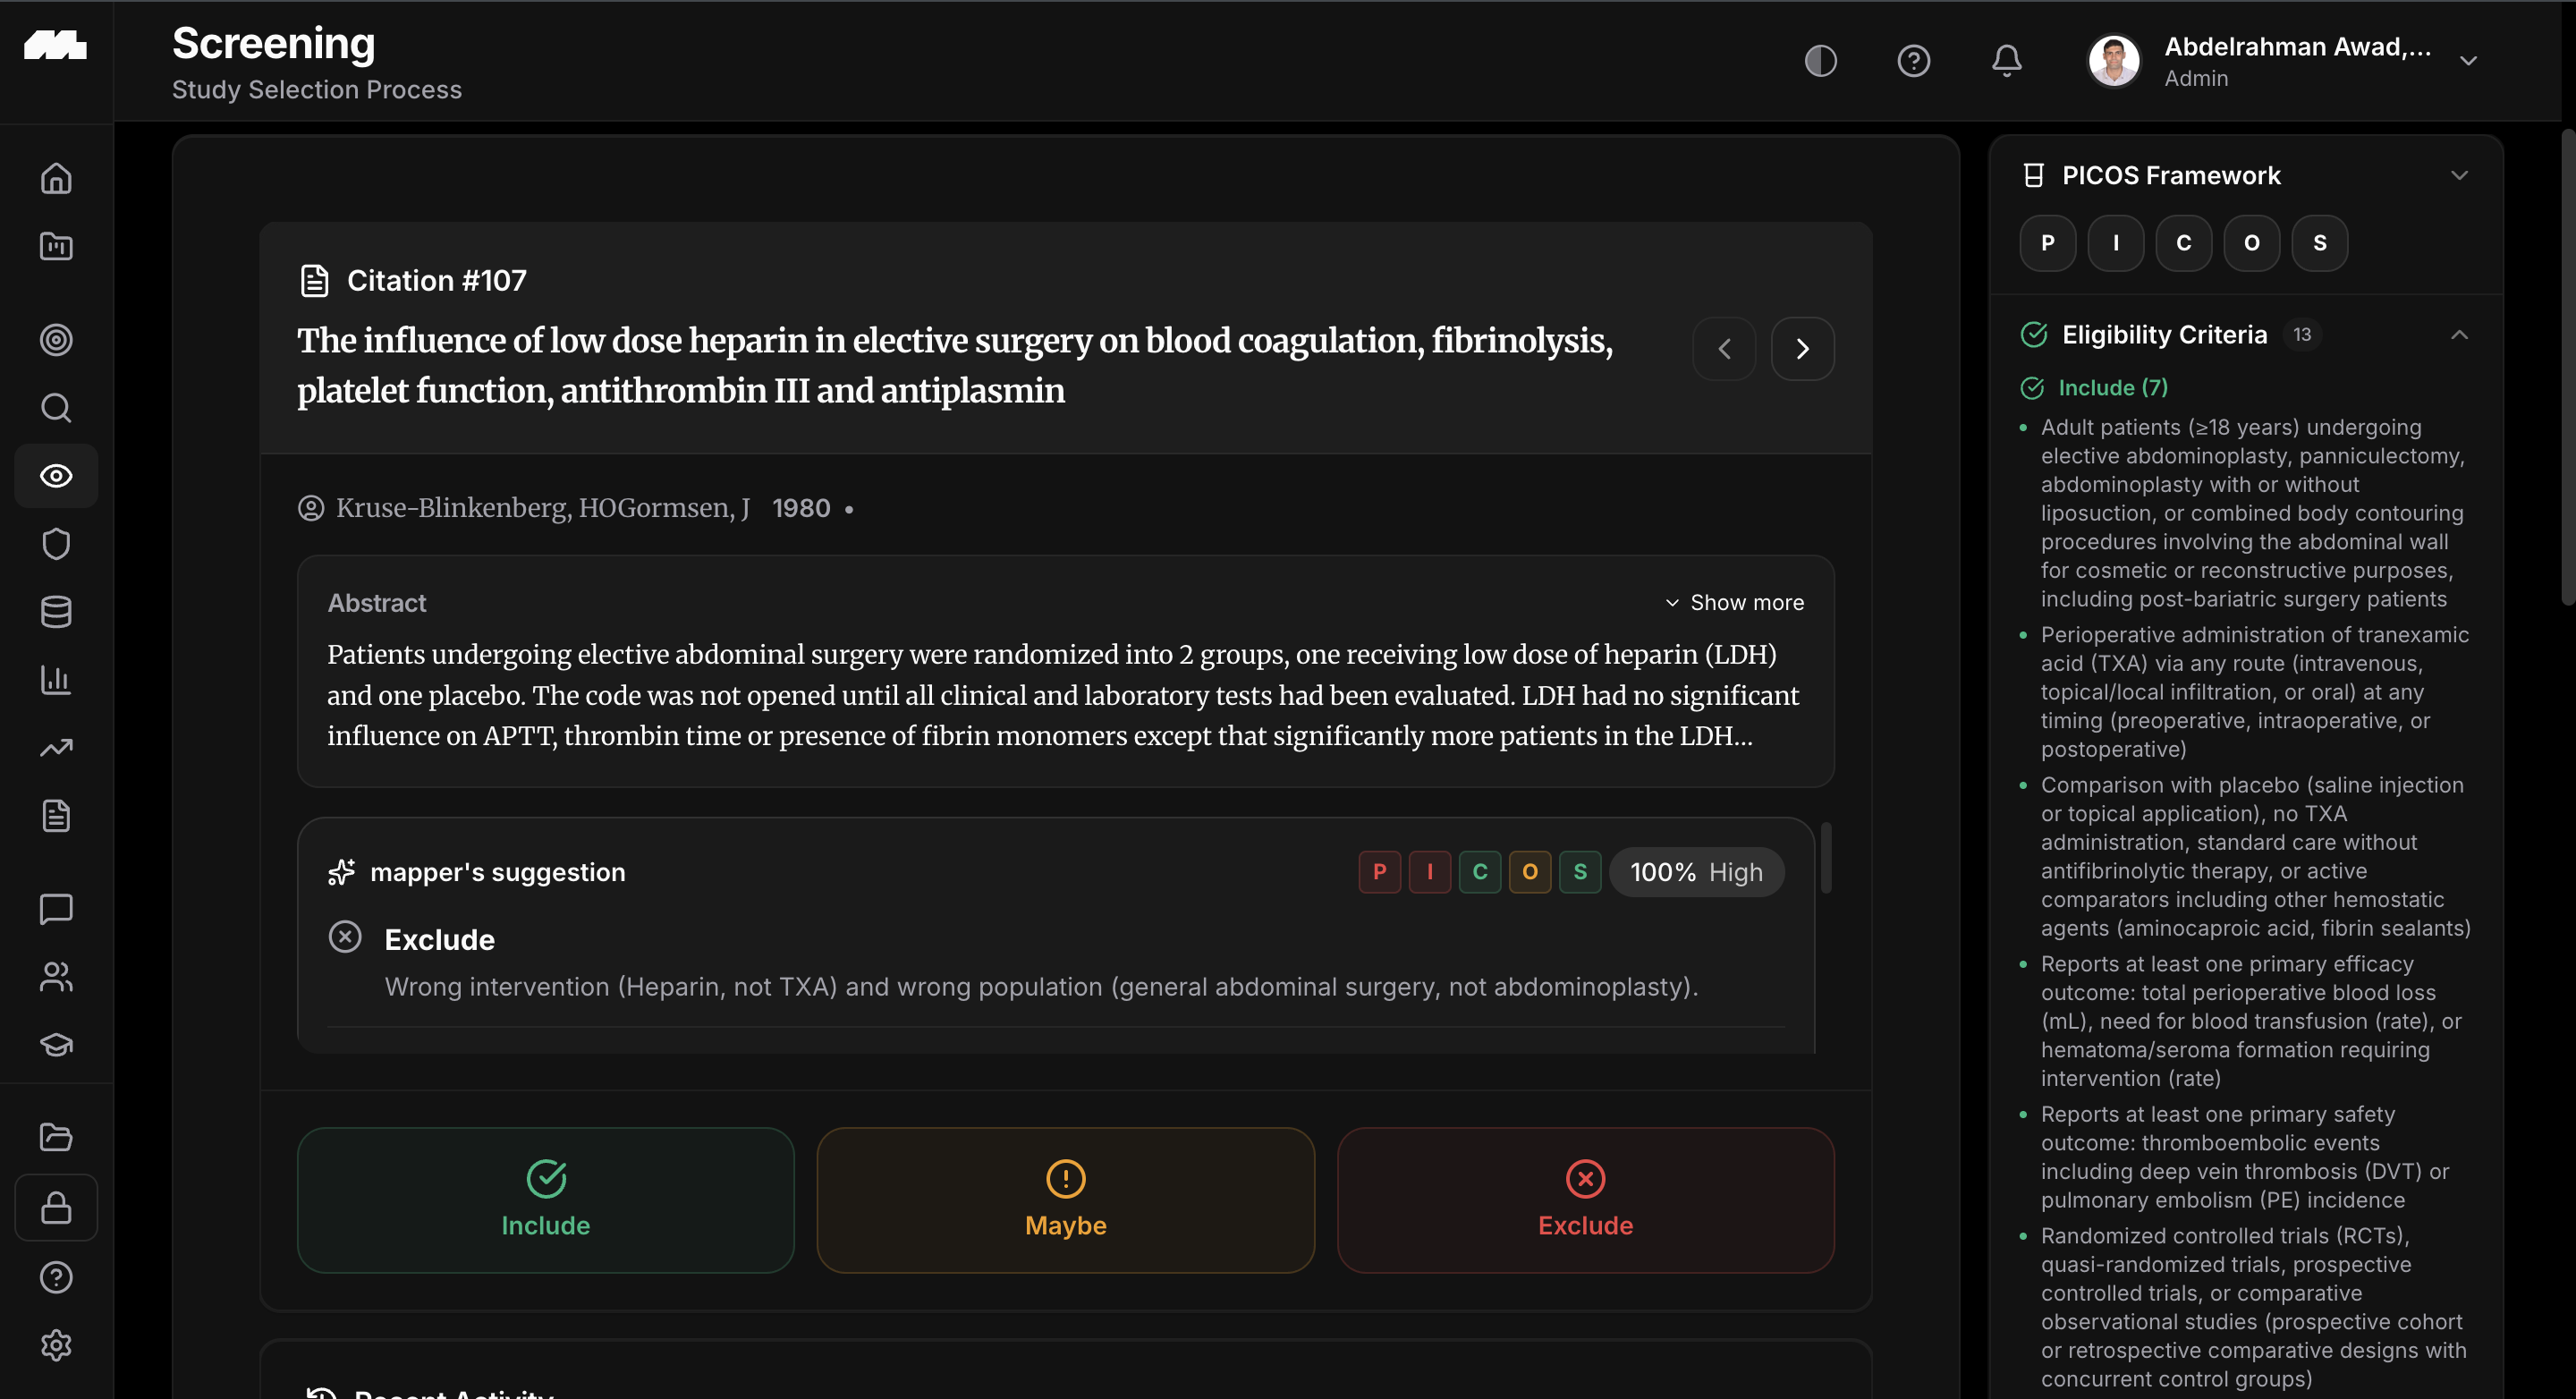Viewport: 2576px width, 1399px height.
Task: Collapse the PICOS Framework panel
Action: [x=2459, y=176]
